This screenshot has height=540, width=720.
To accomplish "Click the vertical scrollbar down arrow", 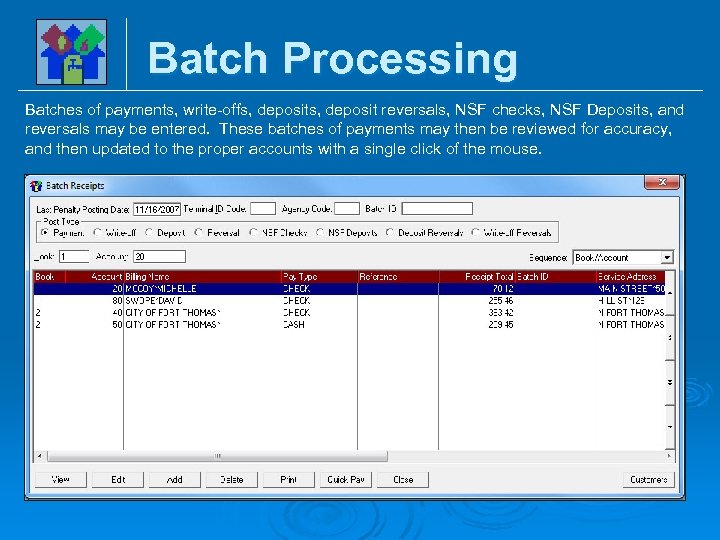I will click(670, 427).
